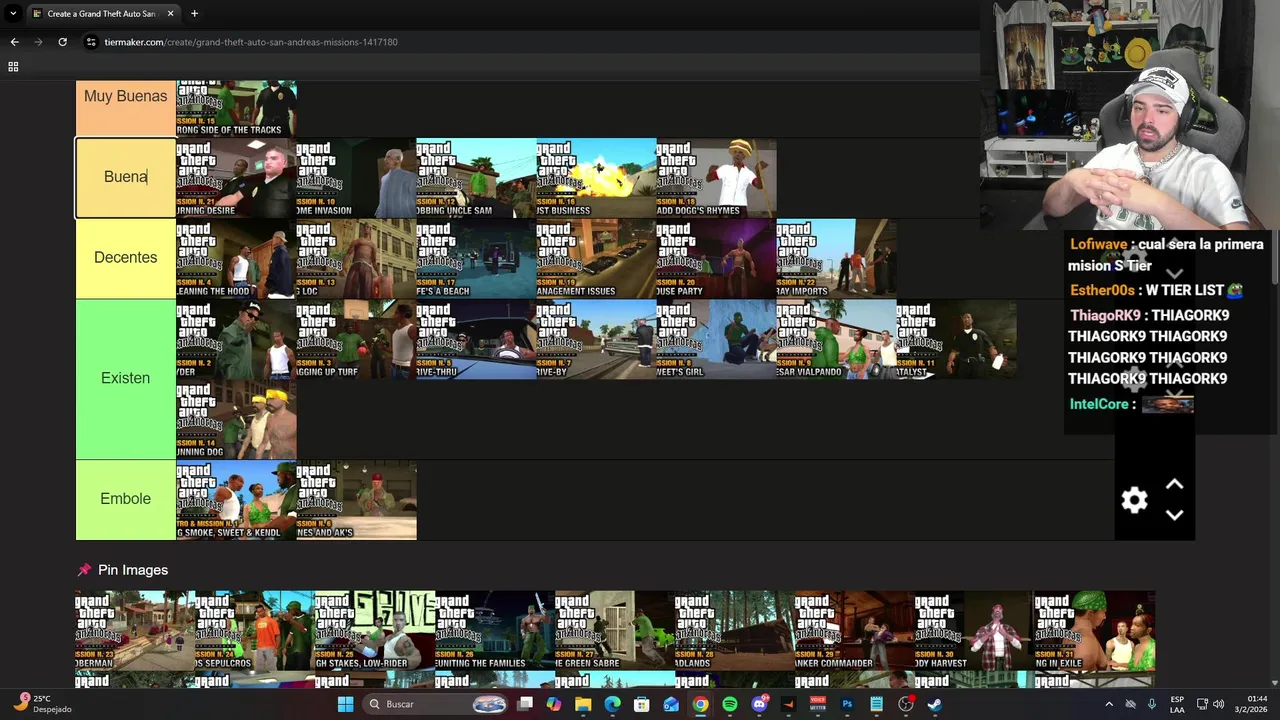Open OBS Studio from the taskbar
Viewport: 1280px width, 720px height.
point(906,704)
